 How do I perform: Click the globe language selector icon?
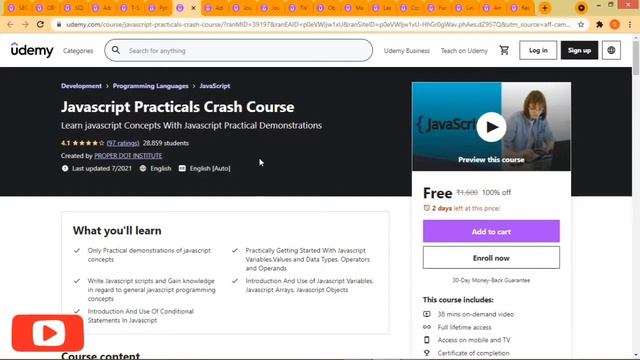coord(611,50)
